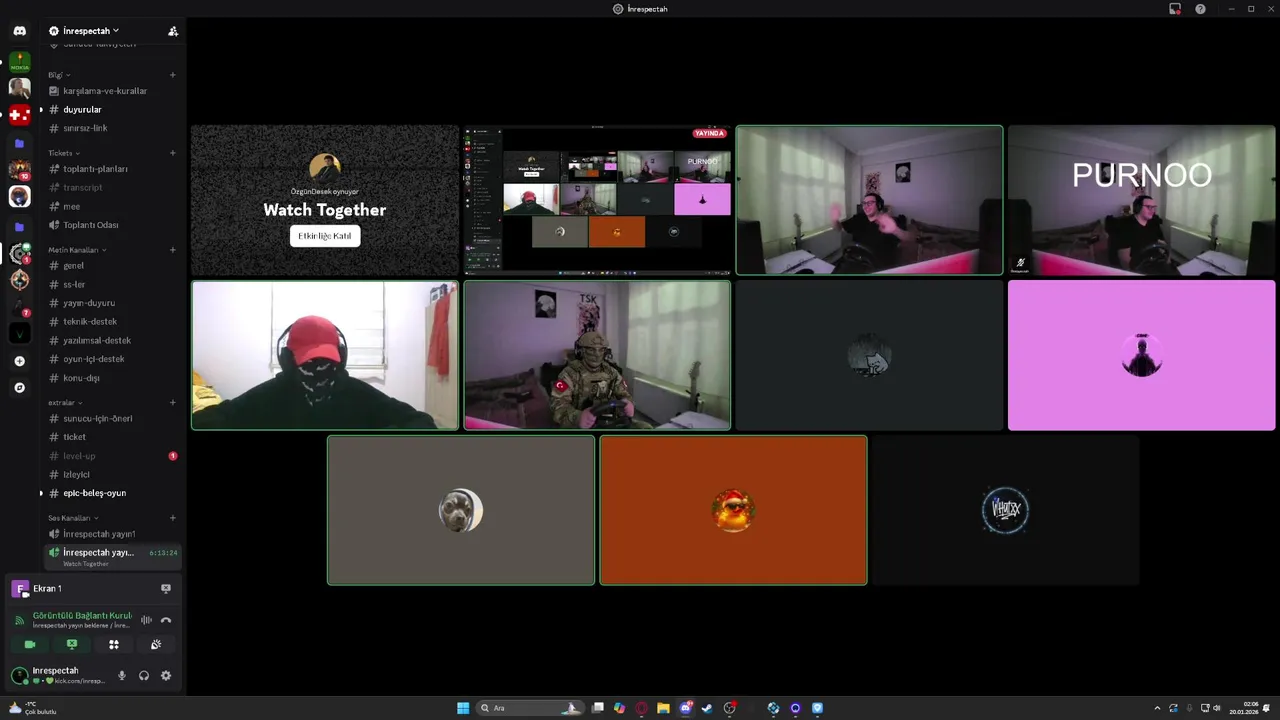Select the YAYINDA live screen share tile

(x=597, y=200)
